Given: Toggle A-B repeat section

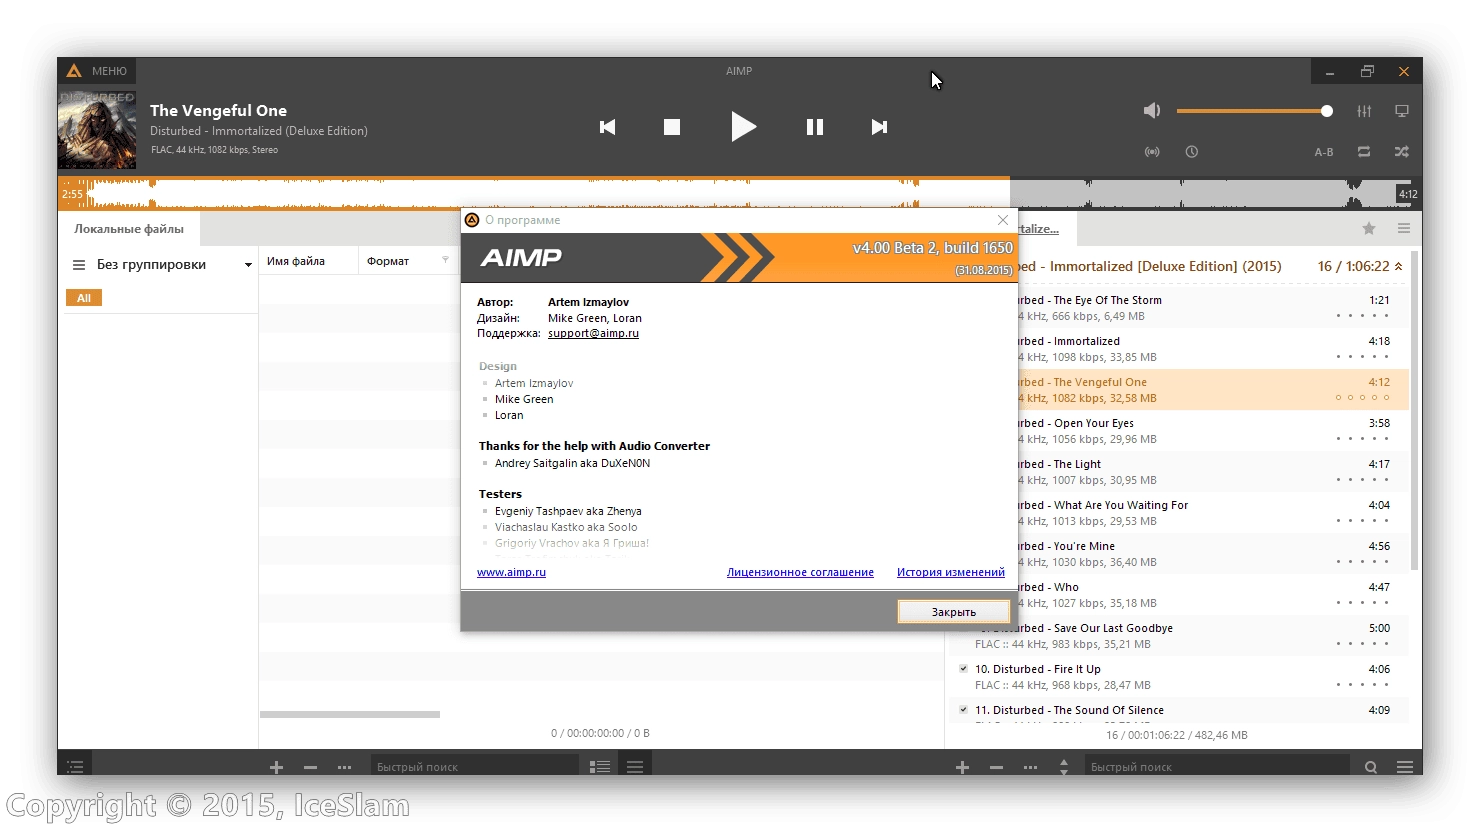Looking at the screenshot, I should 1324,152.
